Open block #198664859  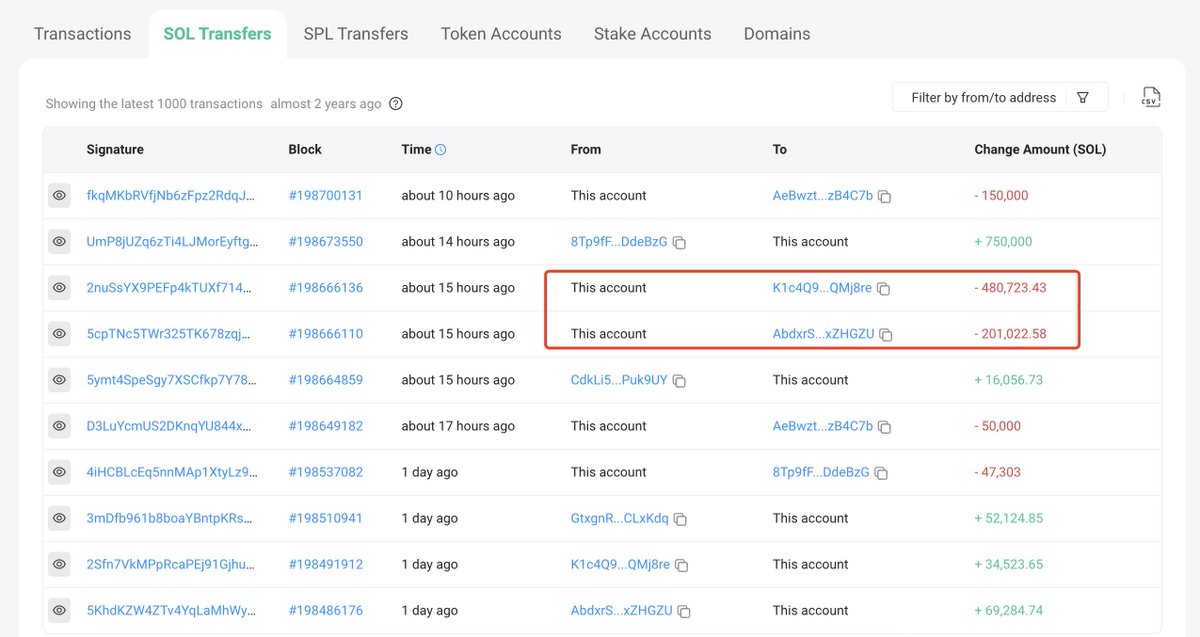point(325,380)
